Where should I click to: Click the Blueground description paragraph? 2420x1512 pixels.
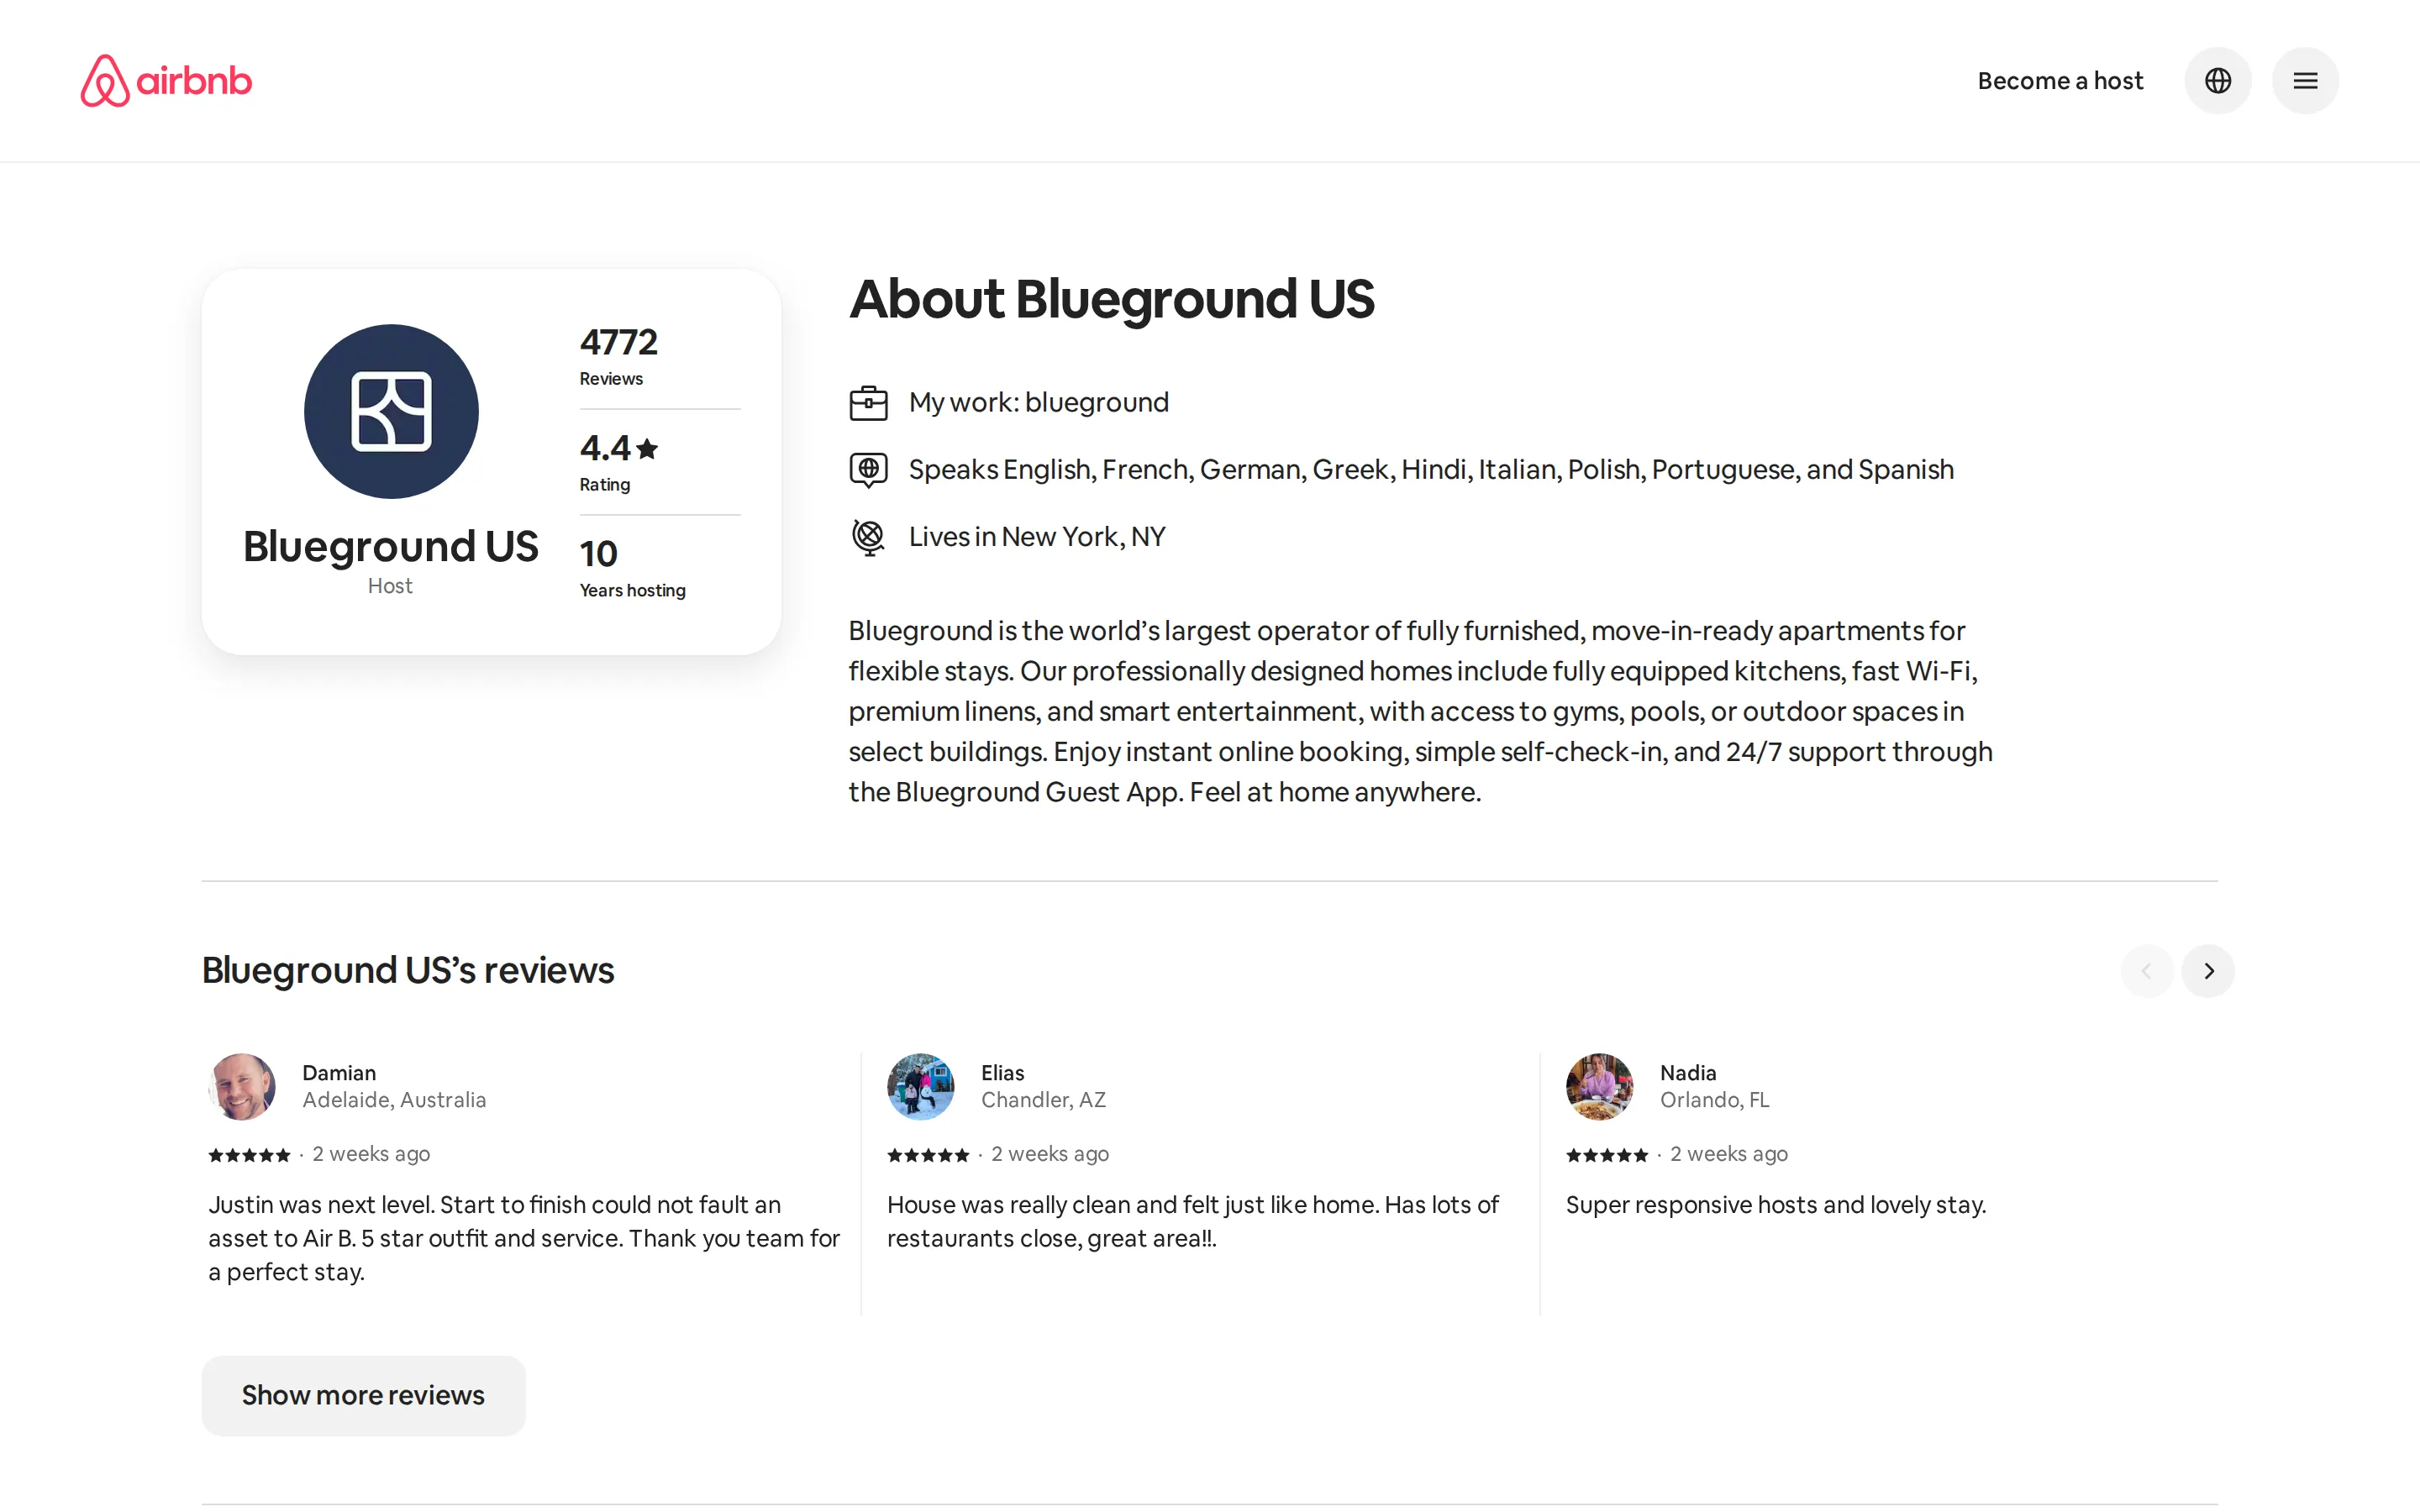pyautogui.click(x=1420, y=711)
